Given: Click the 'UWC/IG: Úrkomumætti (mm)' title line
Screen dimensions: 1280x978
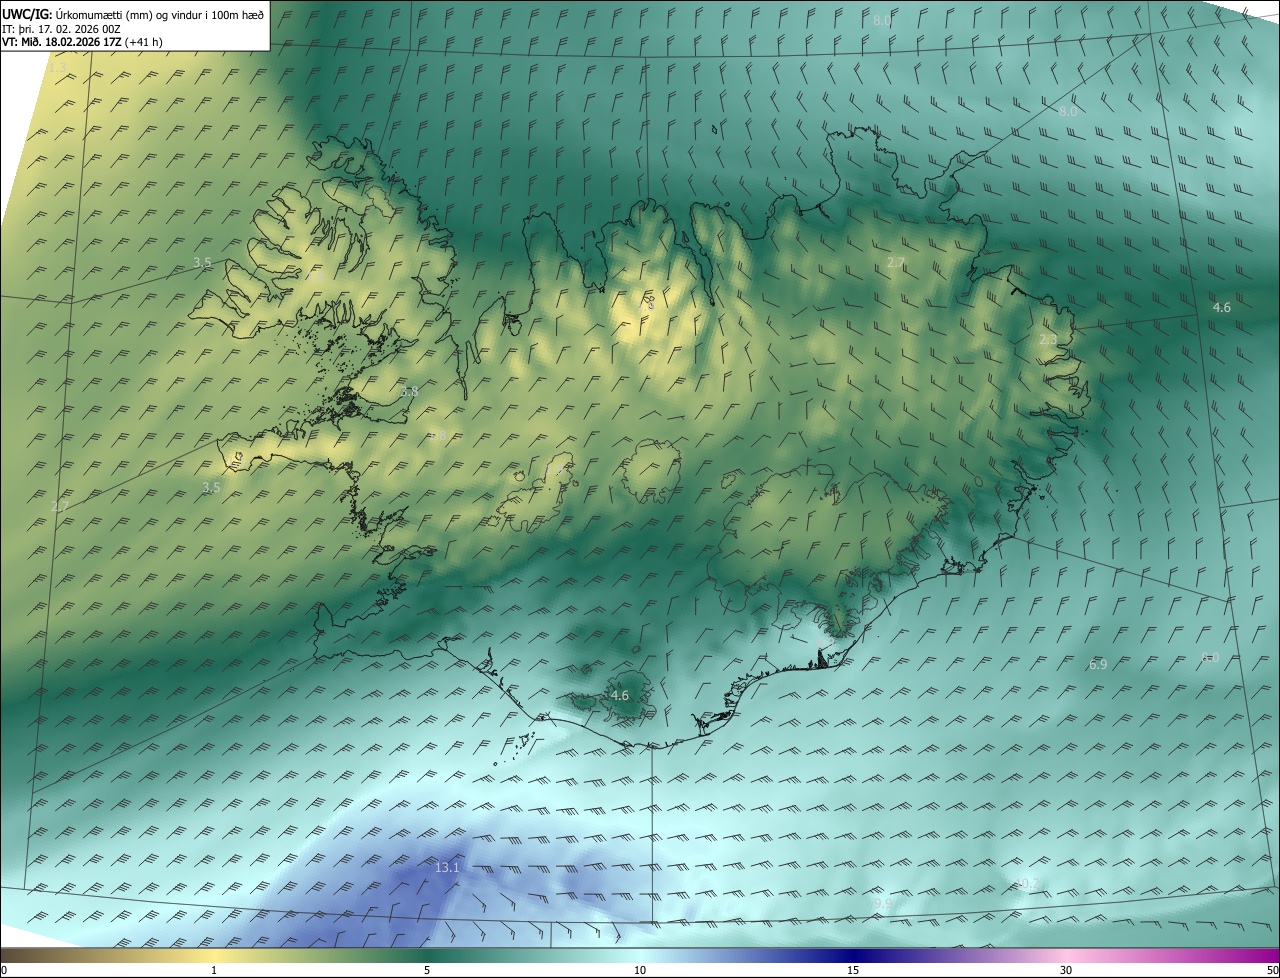Looking at the screenshot, I should pos(133,14).
